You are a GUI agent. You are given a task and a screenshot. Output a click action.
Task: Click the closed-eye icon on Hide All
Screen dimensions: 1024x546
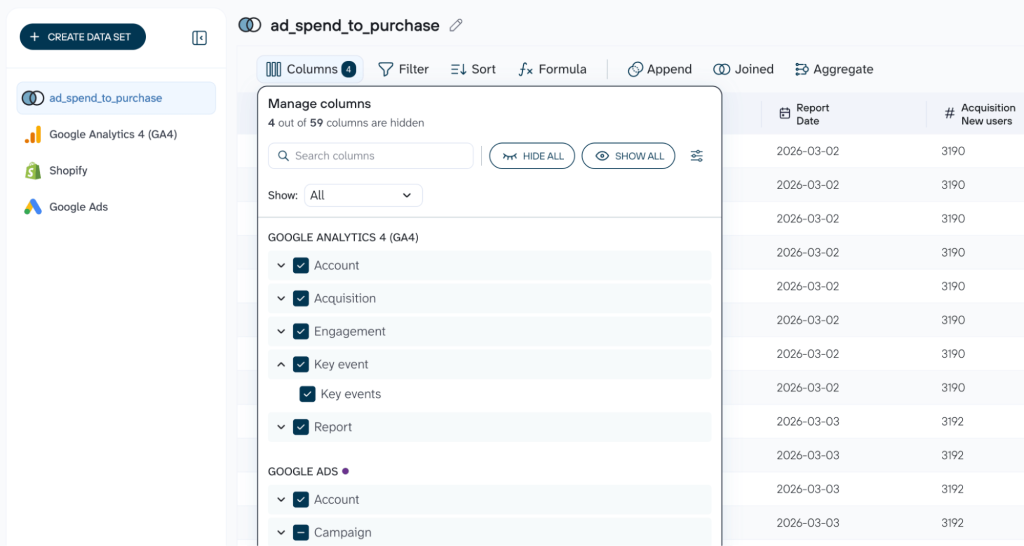click(x=510, y=156)
